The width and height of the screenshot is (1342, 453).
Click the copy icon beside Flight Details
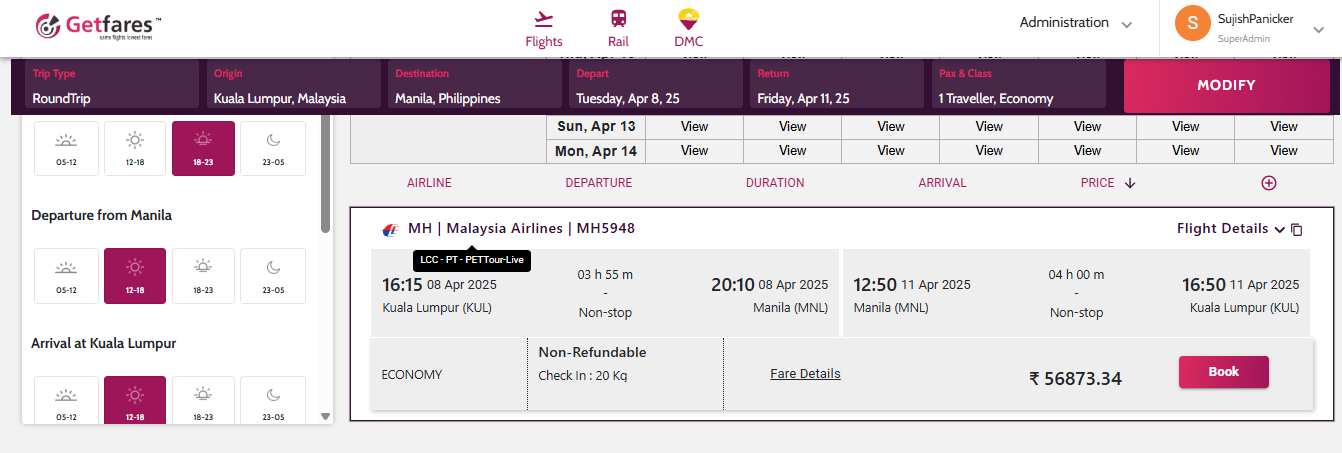pos(1297,229)
